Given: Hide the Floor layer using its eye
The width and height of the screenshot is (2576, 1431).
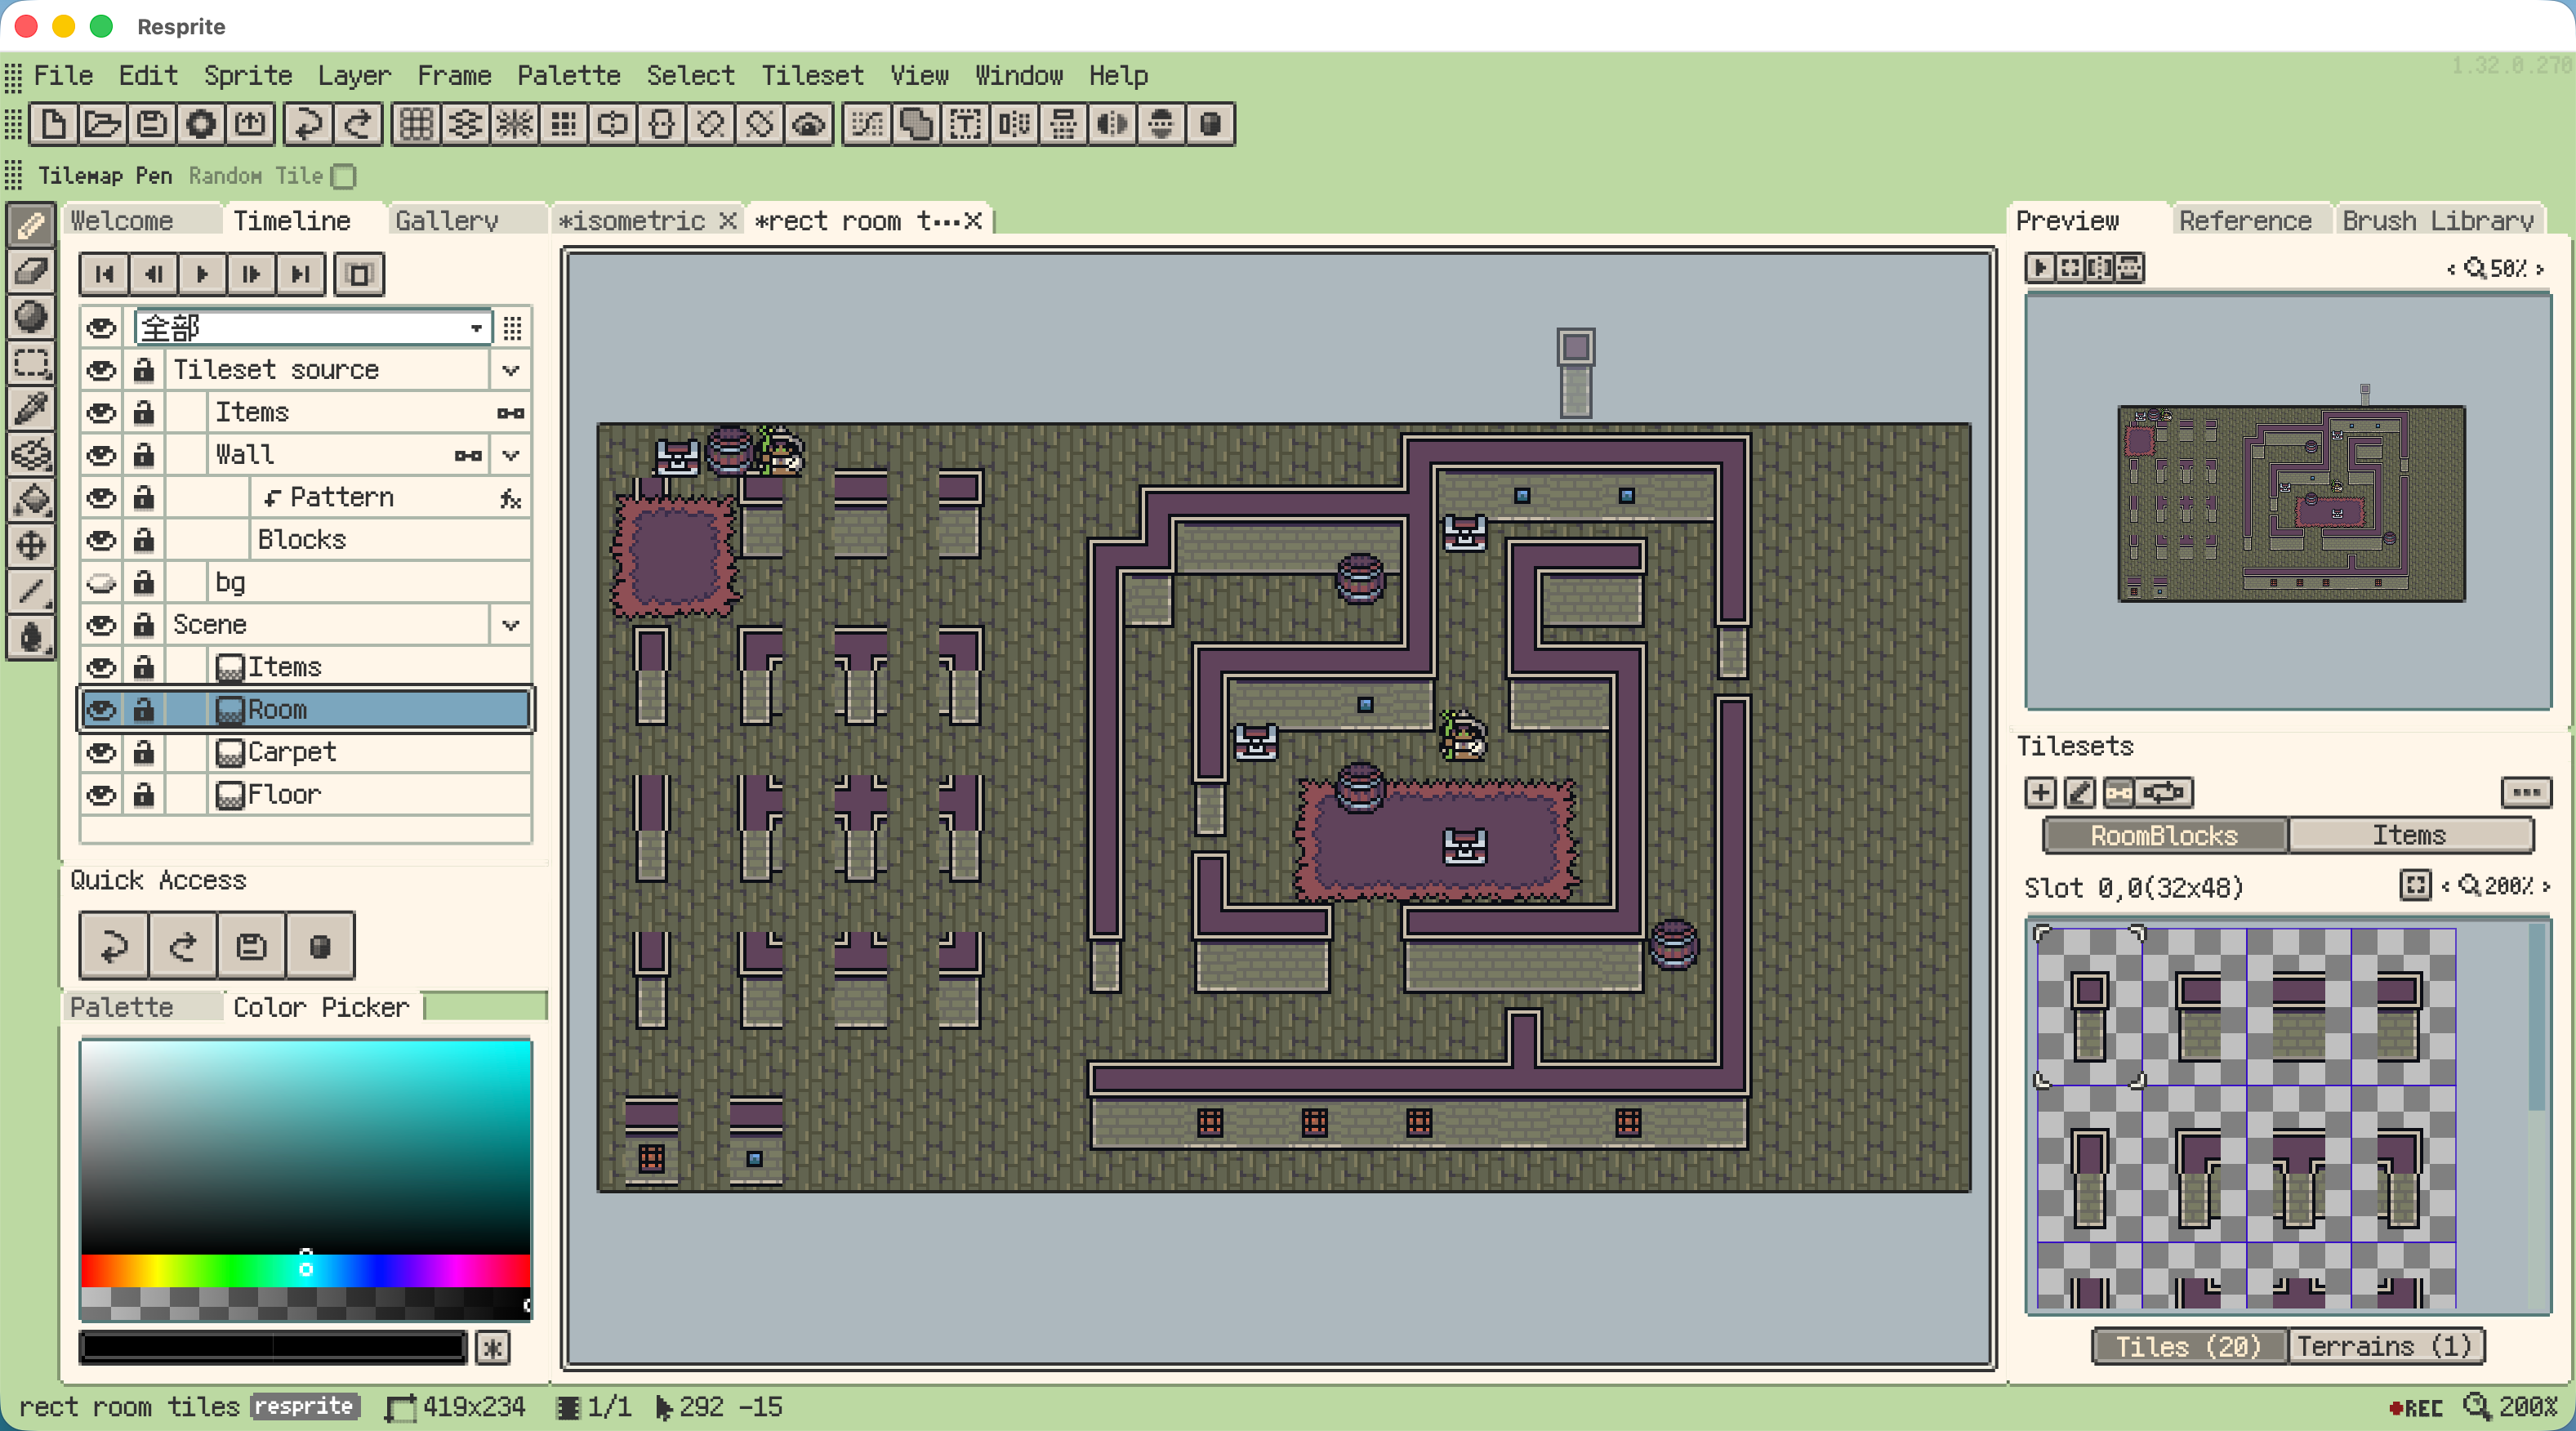Looking at the screenshot, I should point(101,795).
